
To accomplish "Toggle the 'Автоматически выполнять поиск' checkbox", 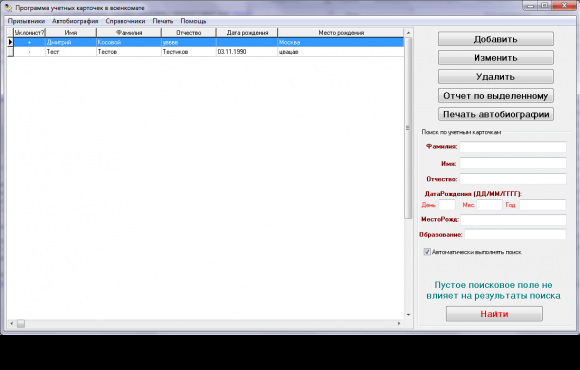I will pyautogui.click(x=427, y=252).
